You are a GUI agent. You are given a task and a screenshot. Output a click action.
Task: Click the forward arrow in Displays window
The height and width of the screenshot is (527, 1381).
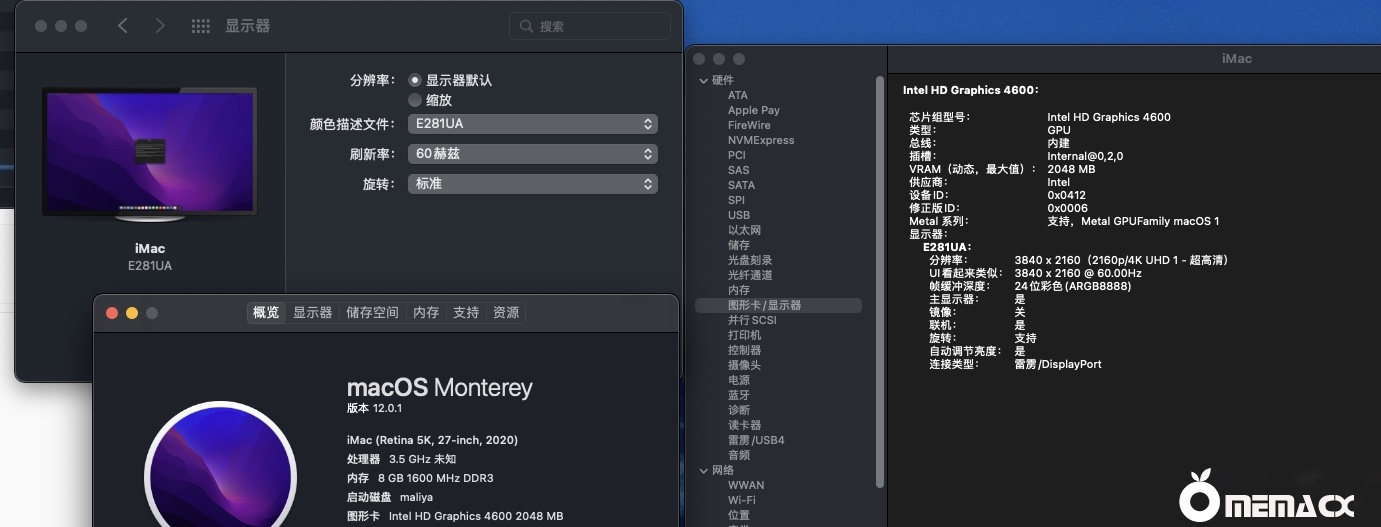160,26
